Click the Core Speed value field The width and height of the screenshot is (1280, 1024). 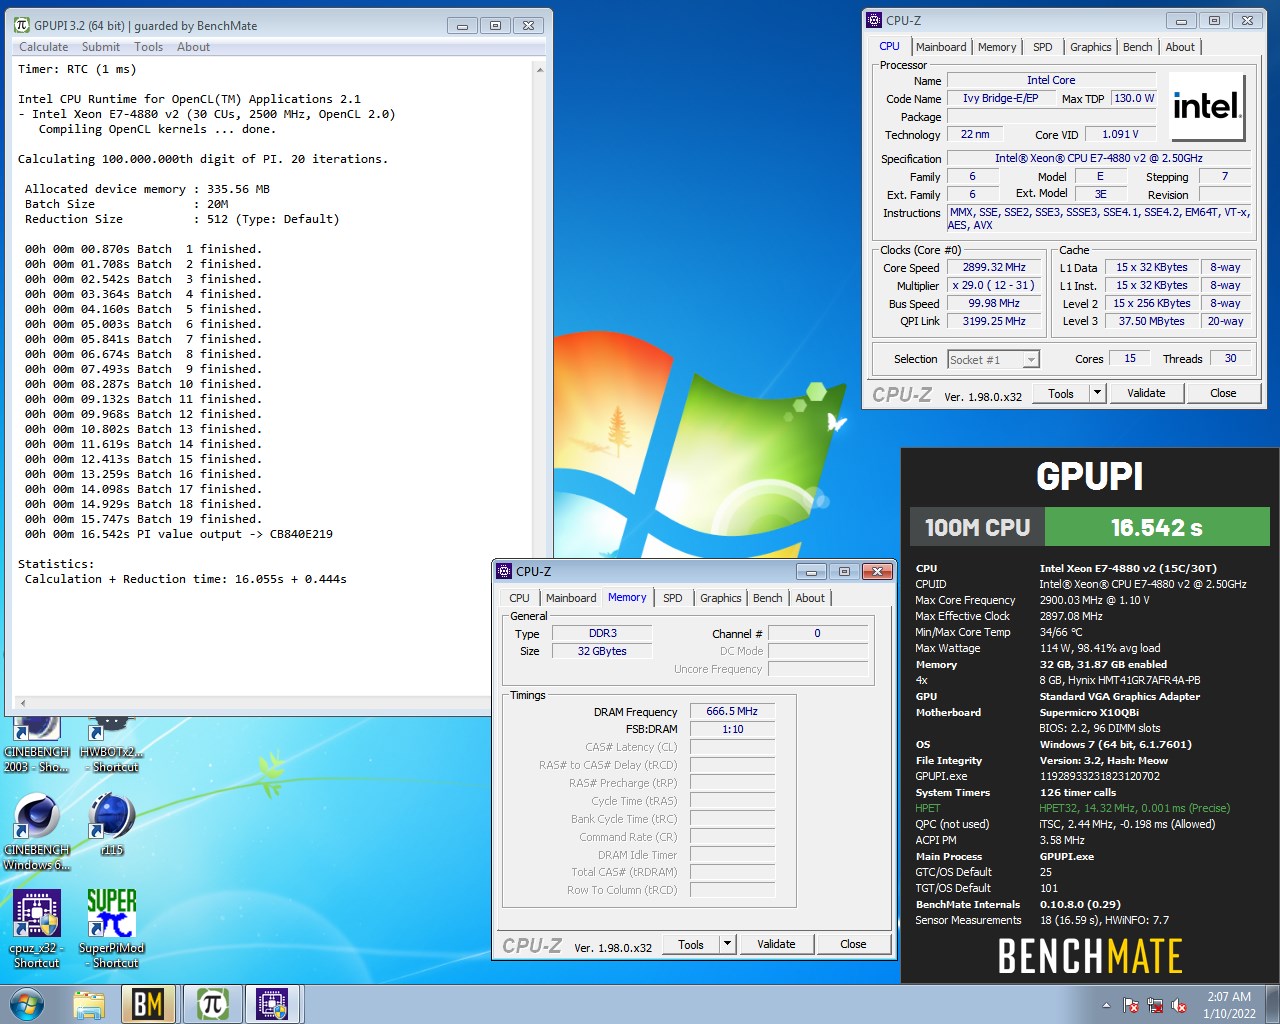pos(994,268)
